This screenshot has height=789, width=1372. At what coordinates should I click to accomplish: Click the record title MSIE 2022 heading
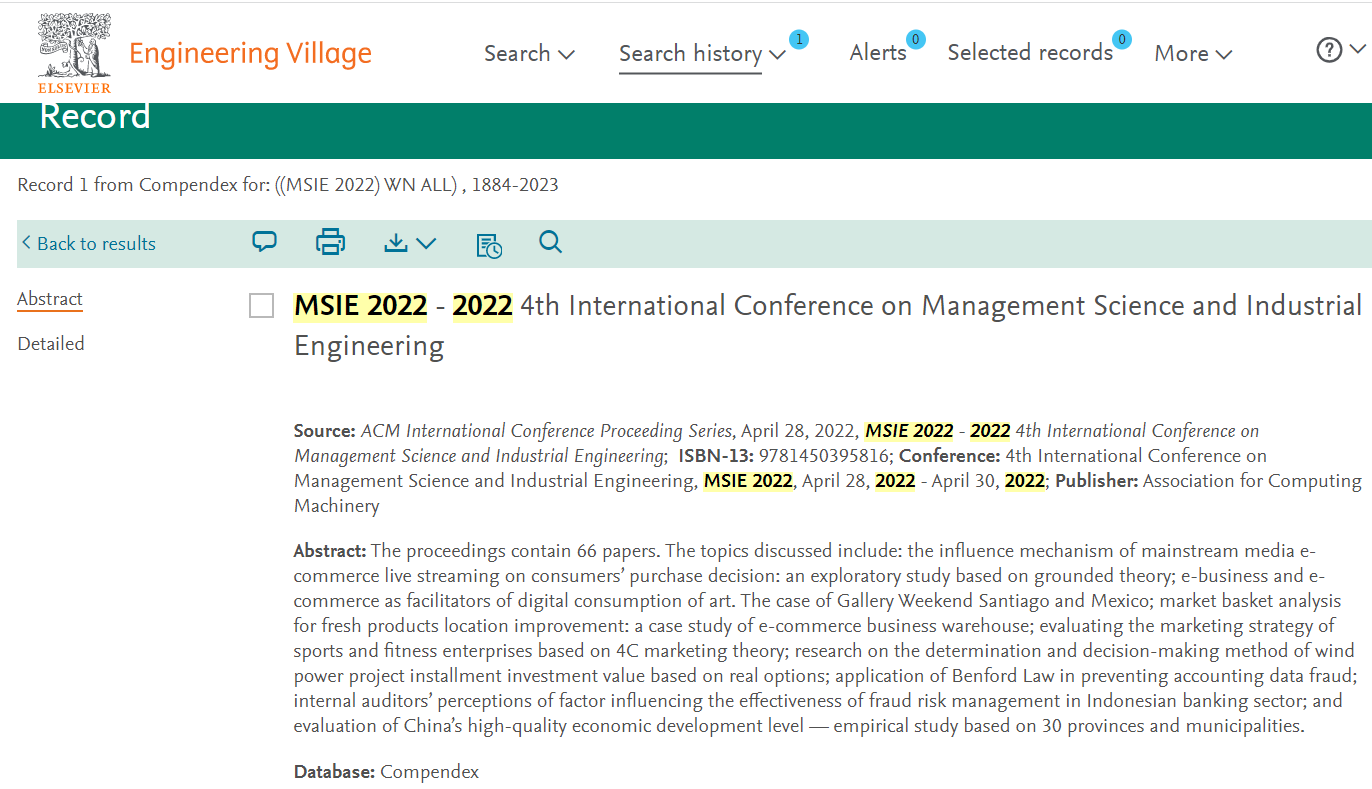click(x=828, y=325)
